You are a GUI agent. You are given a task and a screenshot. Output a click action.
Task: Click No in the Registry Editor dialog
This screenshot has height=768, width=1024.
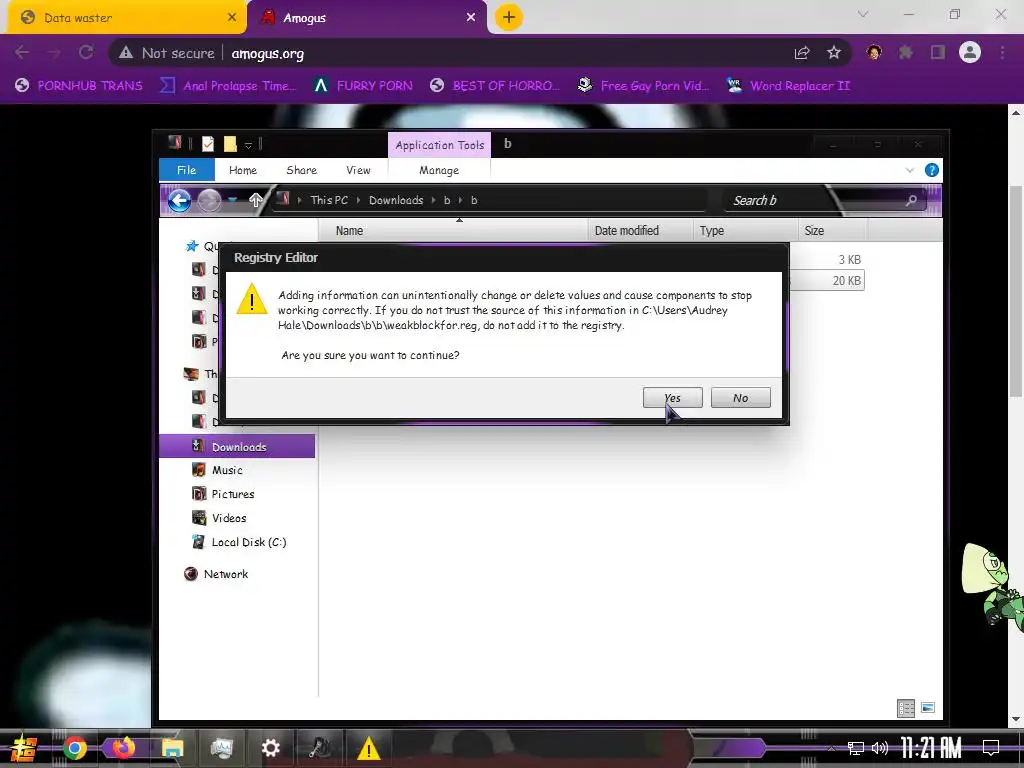coord(741,398)
